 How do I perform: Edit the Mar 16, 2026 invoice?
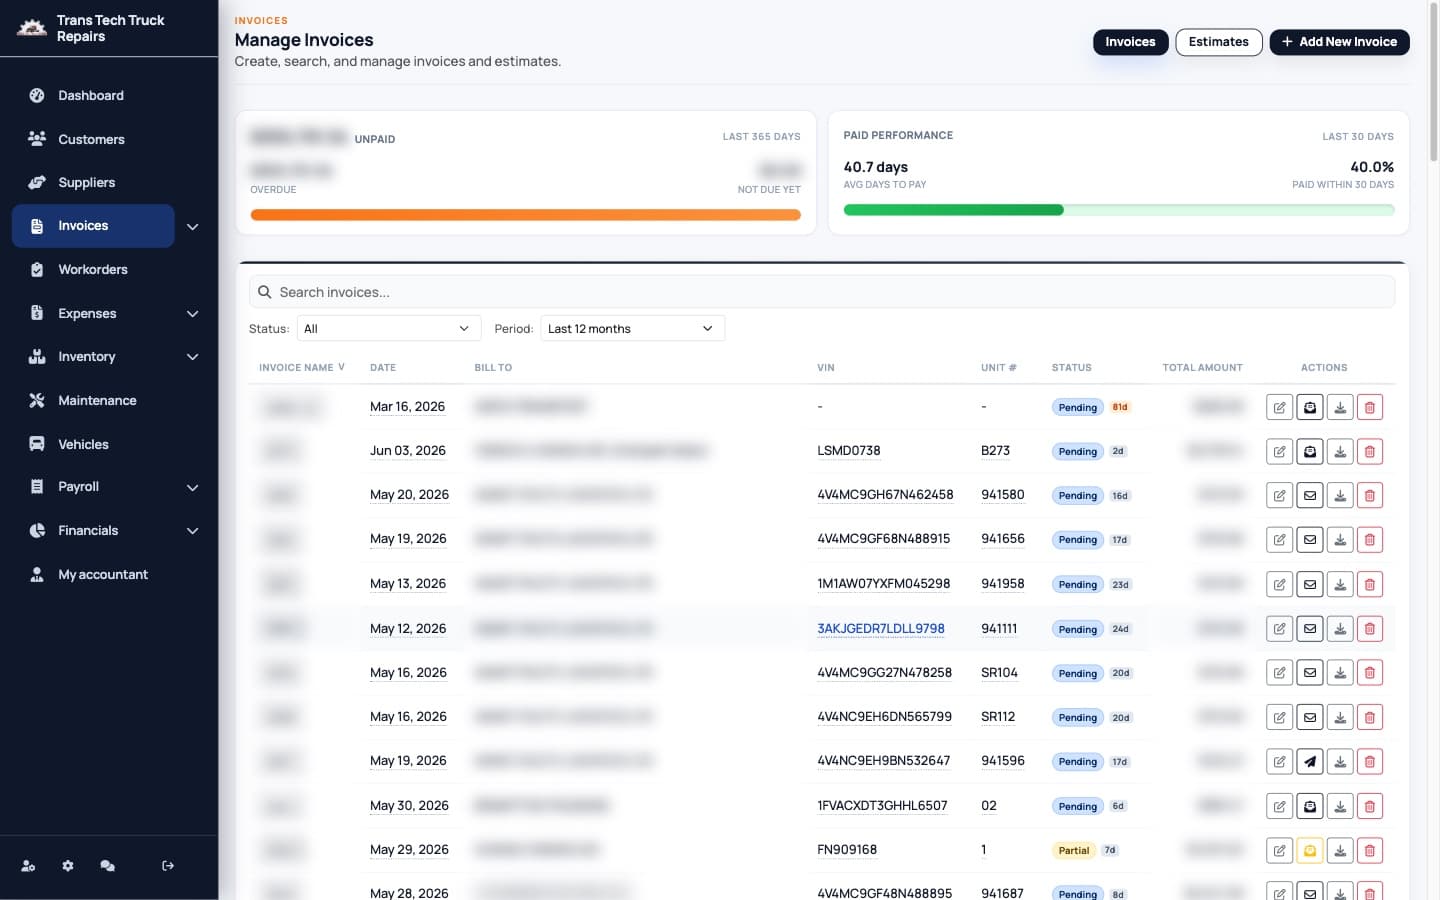[1279, 407]
